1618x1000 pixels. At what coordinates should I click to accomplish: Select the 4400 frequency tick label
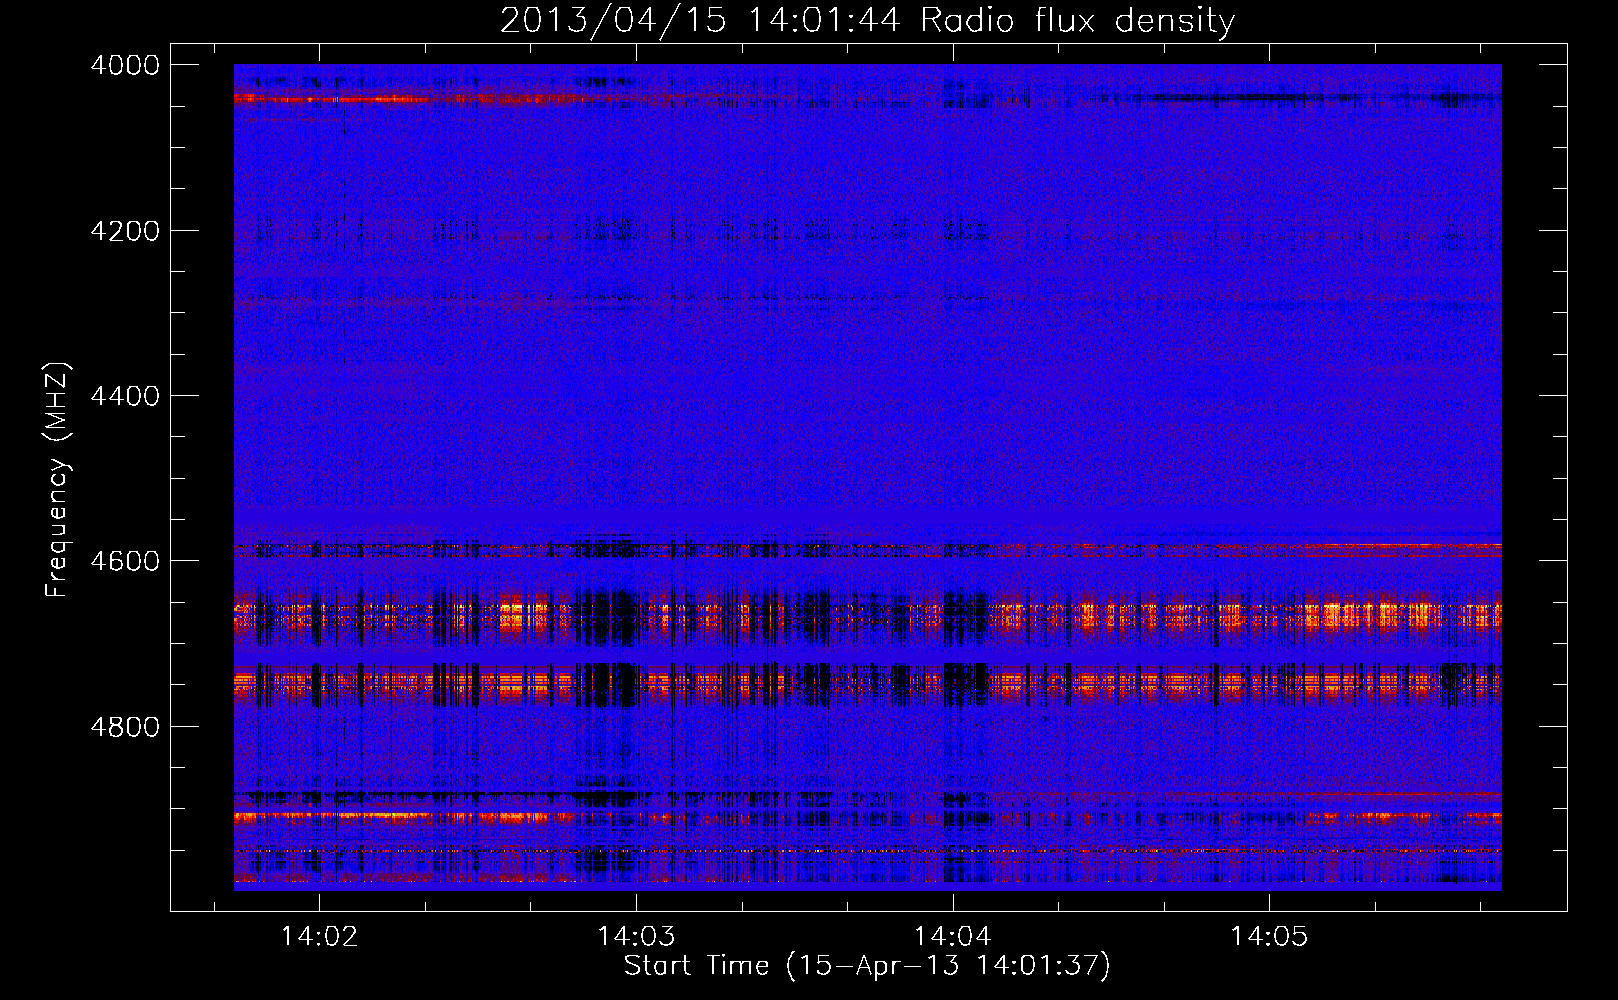tap(125, 396)
